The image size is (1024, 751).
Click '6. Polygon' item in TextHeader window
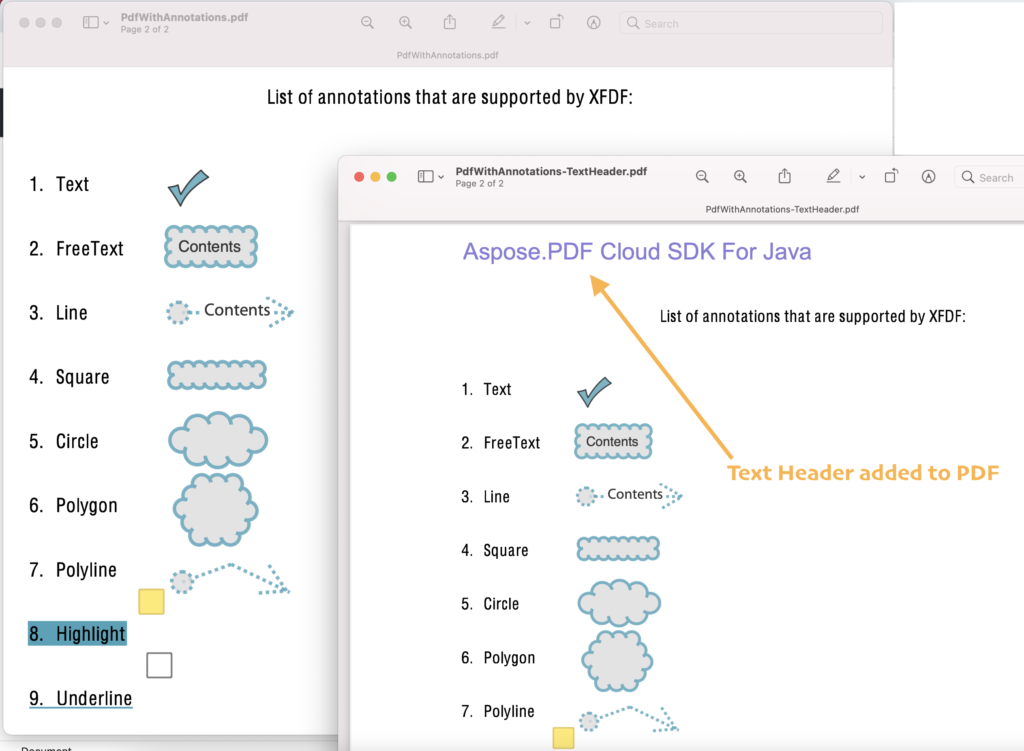498,658
